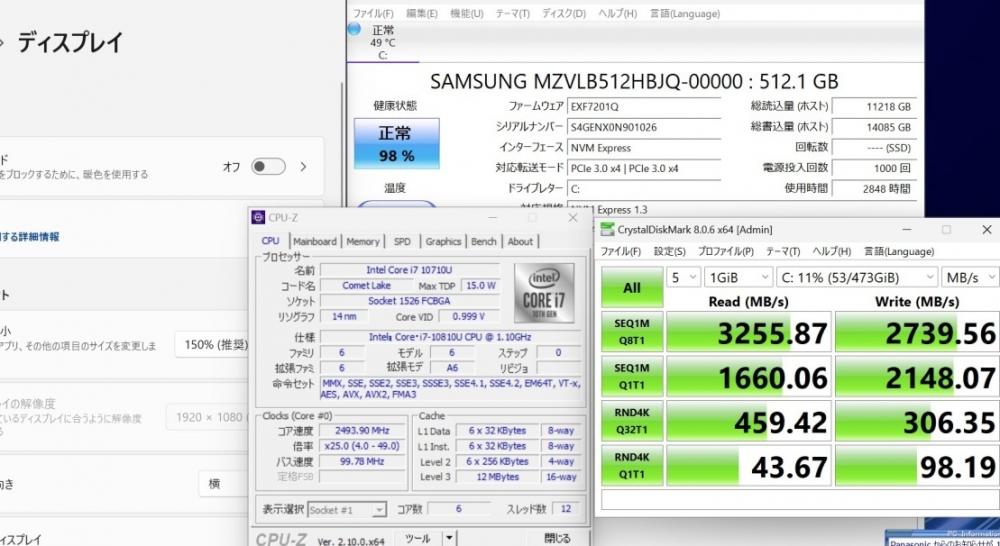Image resolution: width=1000 pixels, height=546 pixels.
Task: Open ディスク(D) menu in CrystalDiskInfo
Action: click(564, 13)
